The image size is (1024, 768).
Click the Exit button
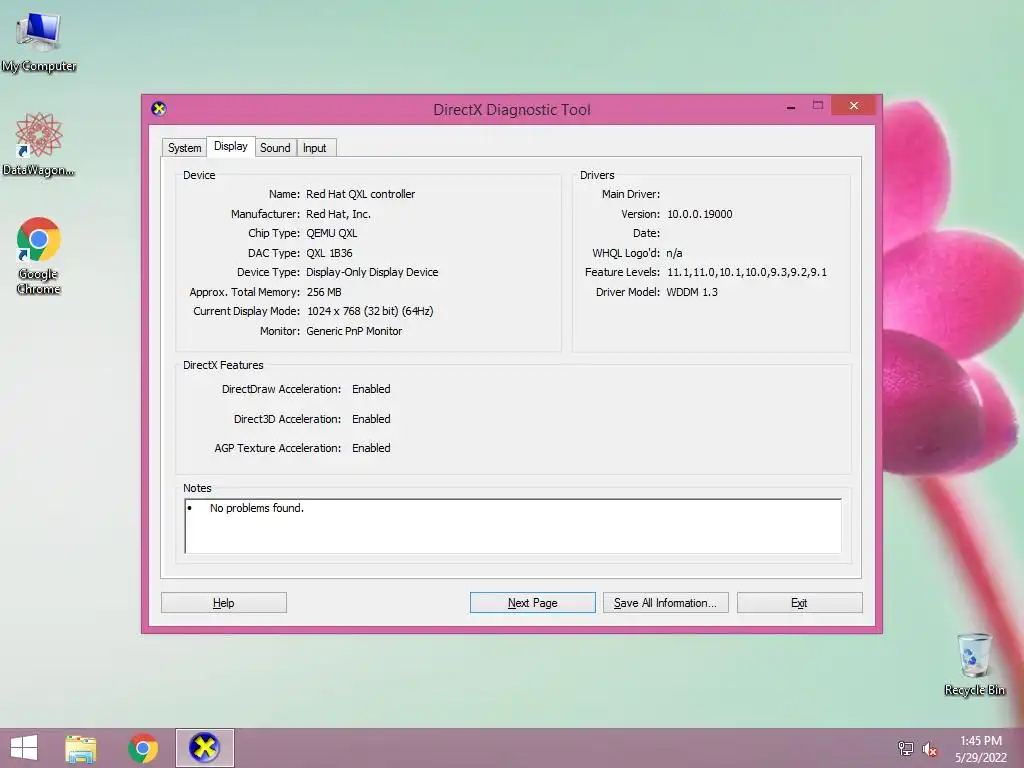(799, 603)
